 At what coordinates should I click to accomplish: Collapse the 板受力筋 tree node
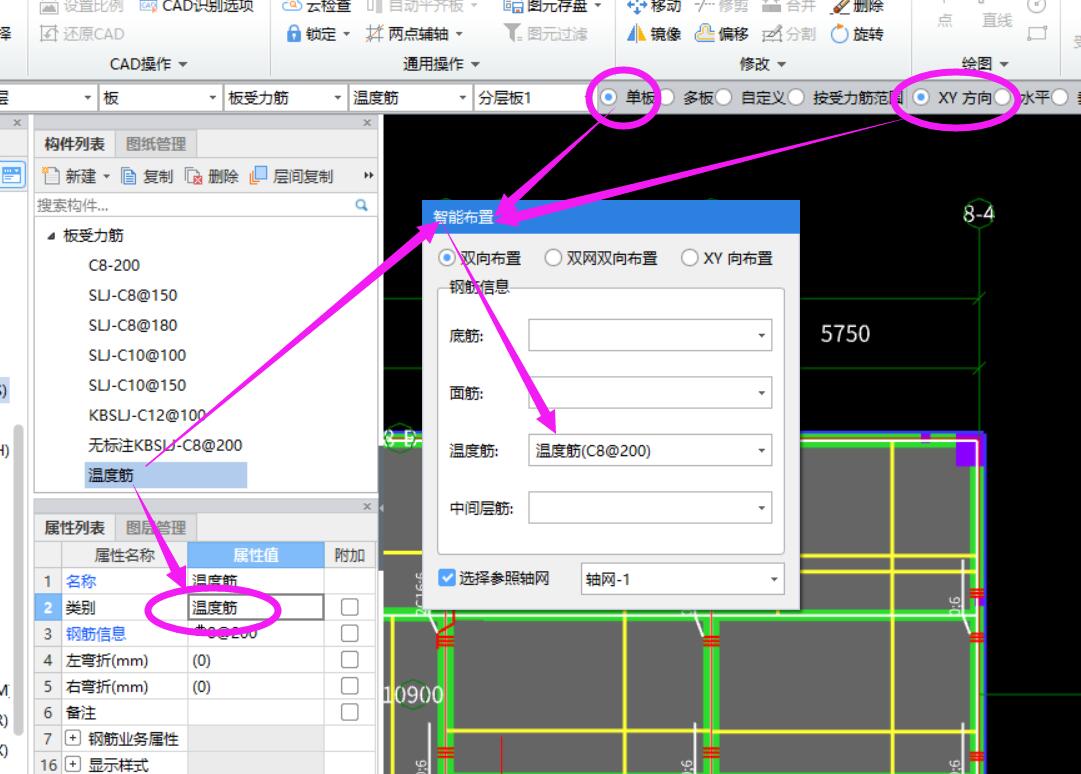tap(51, 236)
